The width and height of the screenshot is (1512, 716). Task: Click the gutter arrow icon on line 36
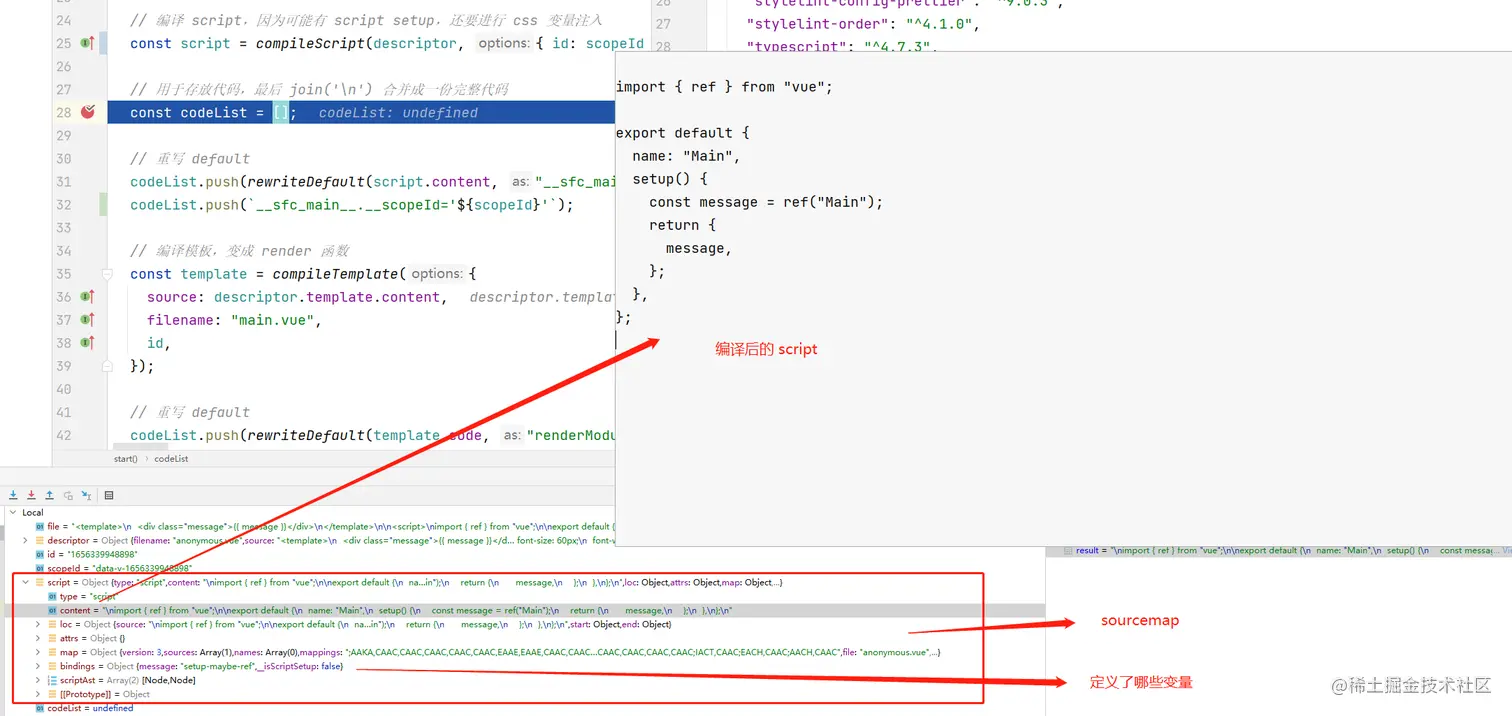point(87,297)
